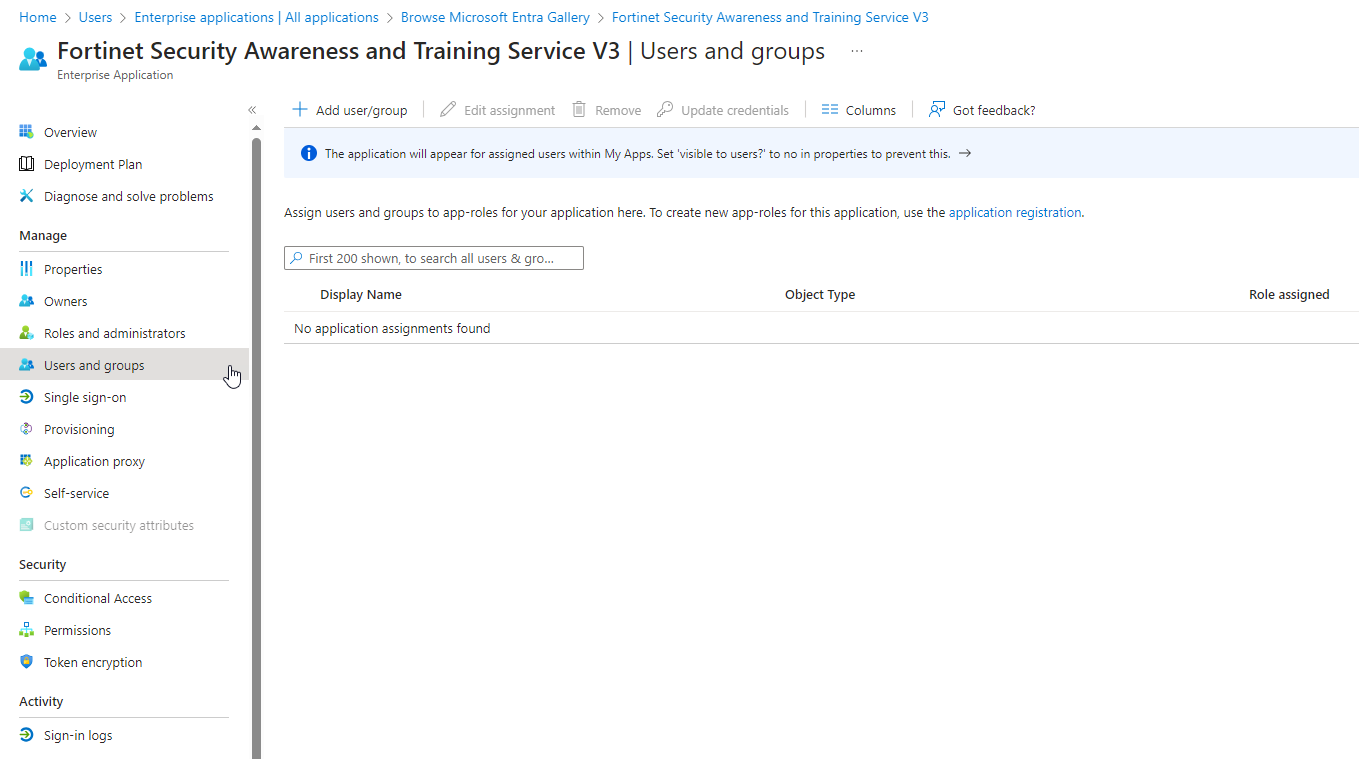This screenshot has height=759, width=1359.
Task: Open the application registration link
Action: [1015, 212]
